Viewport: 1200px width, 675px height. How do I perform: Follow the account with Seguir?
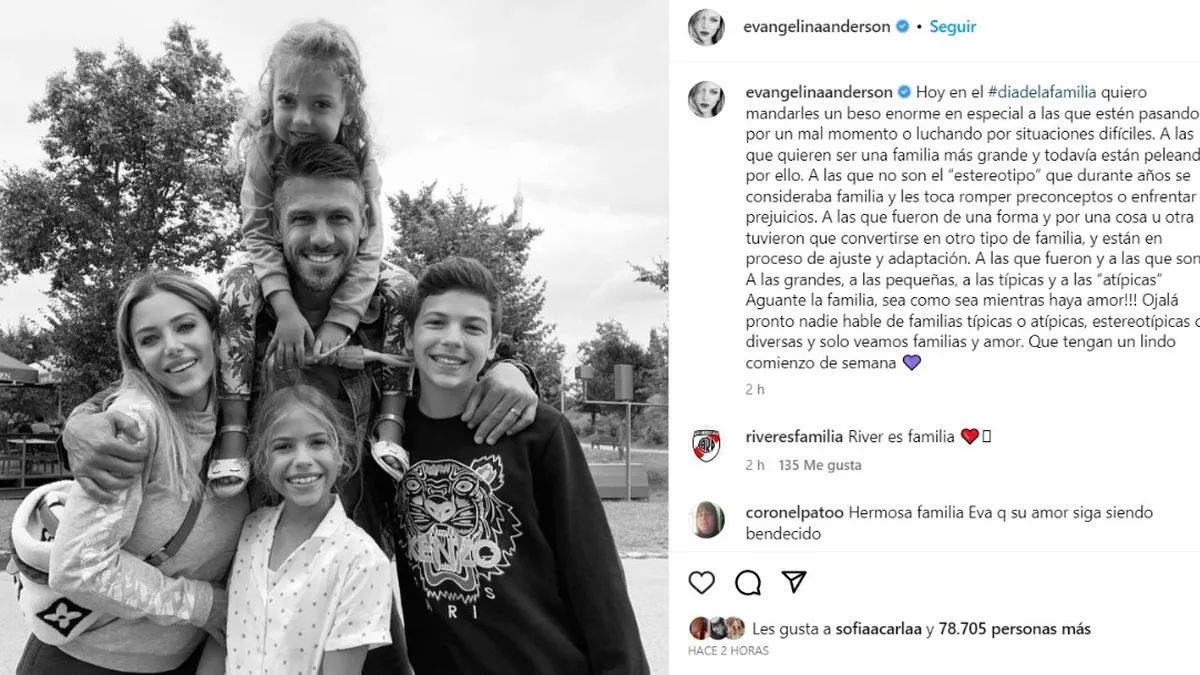coord(953,27)
